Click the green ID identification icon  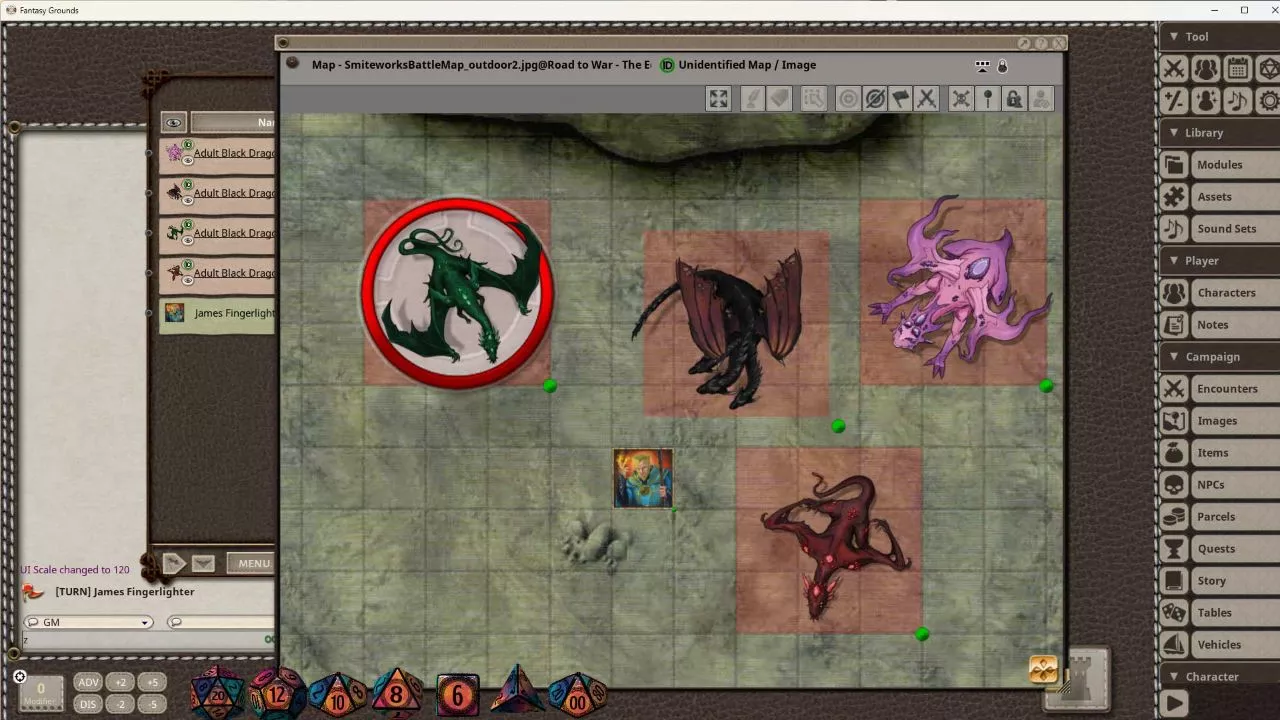click(667, 65)
